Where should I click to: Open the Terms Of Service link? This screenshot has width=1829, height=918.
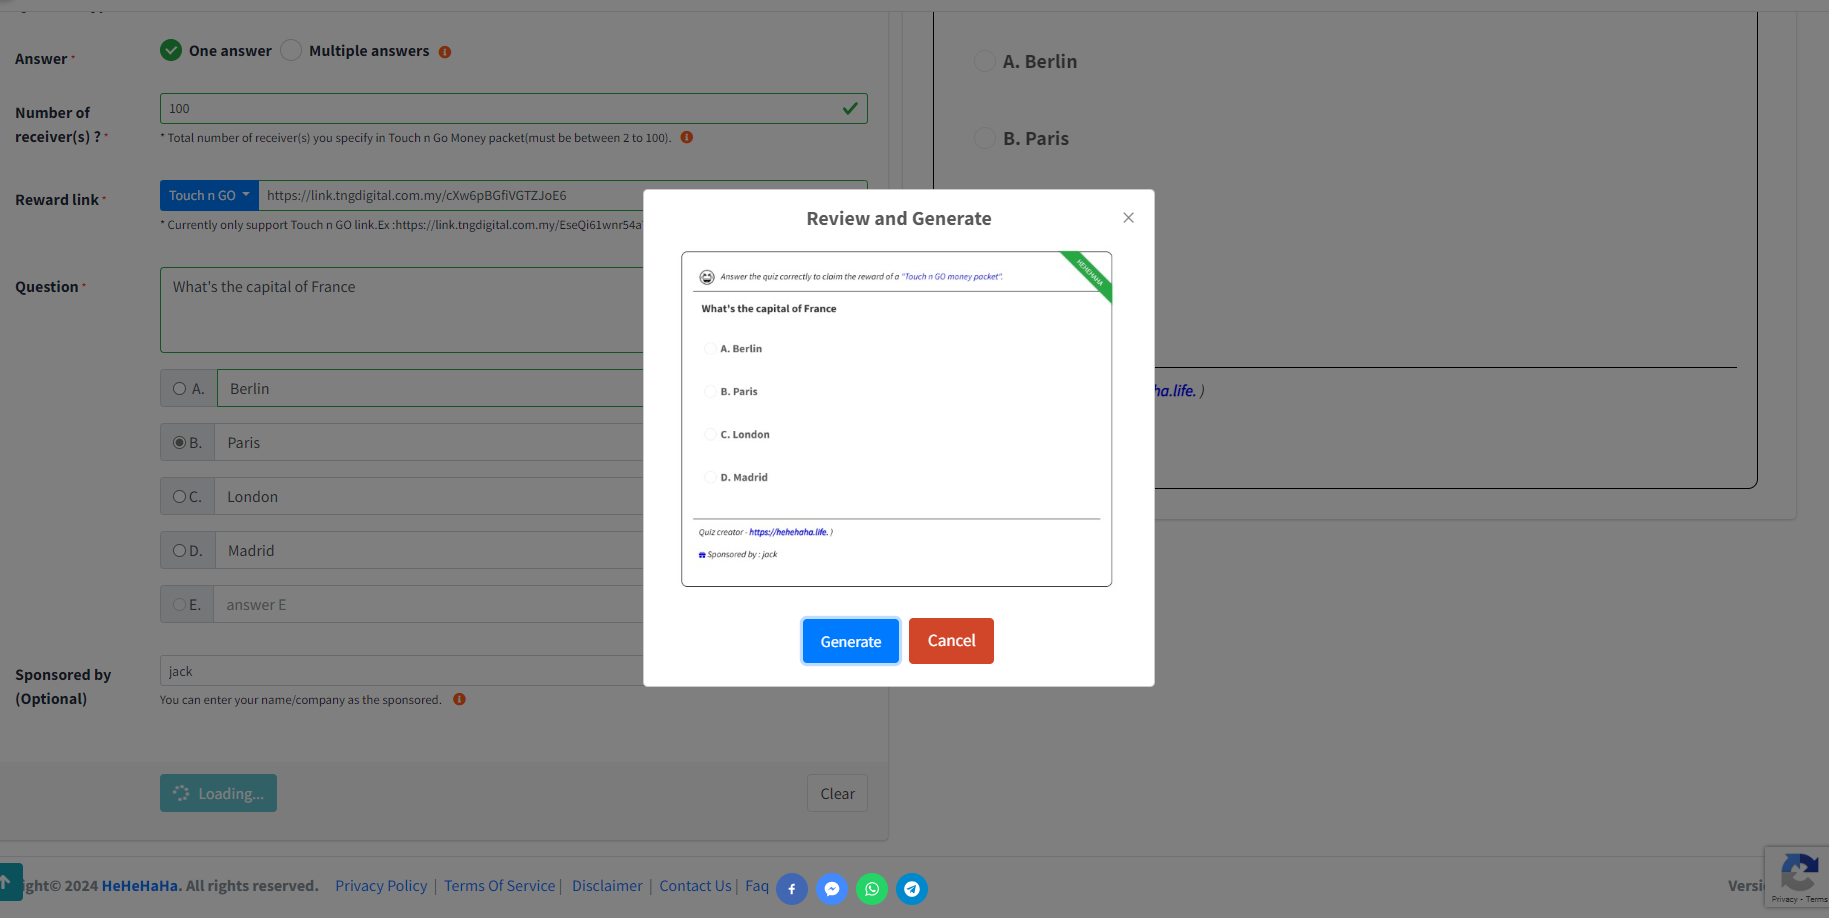[x=499, y=886]
